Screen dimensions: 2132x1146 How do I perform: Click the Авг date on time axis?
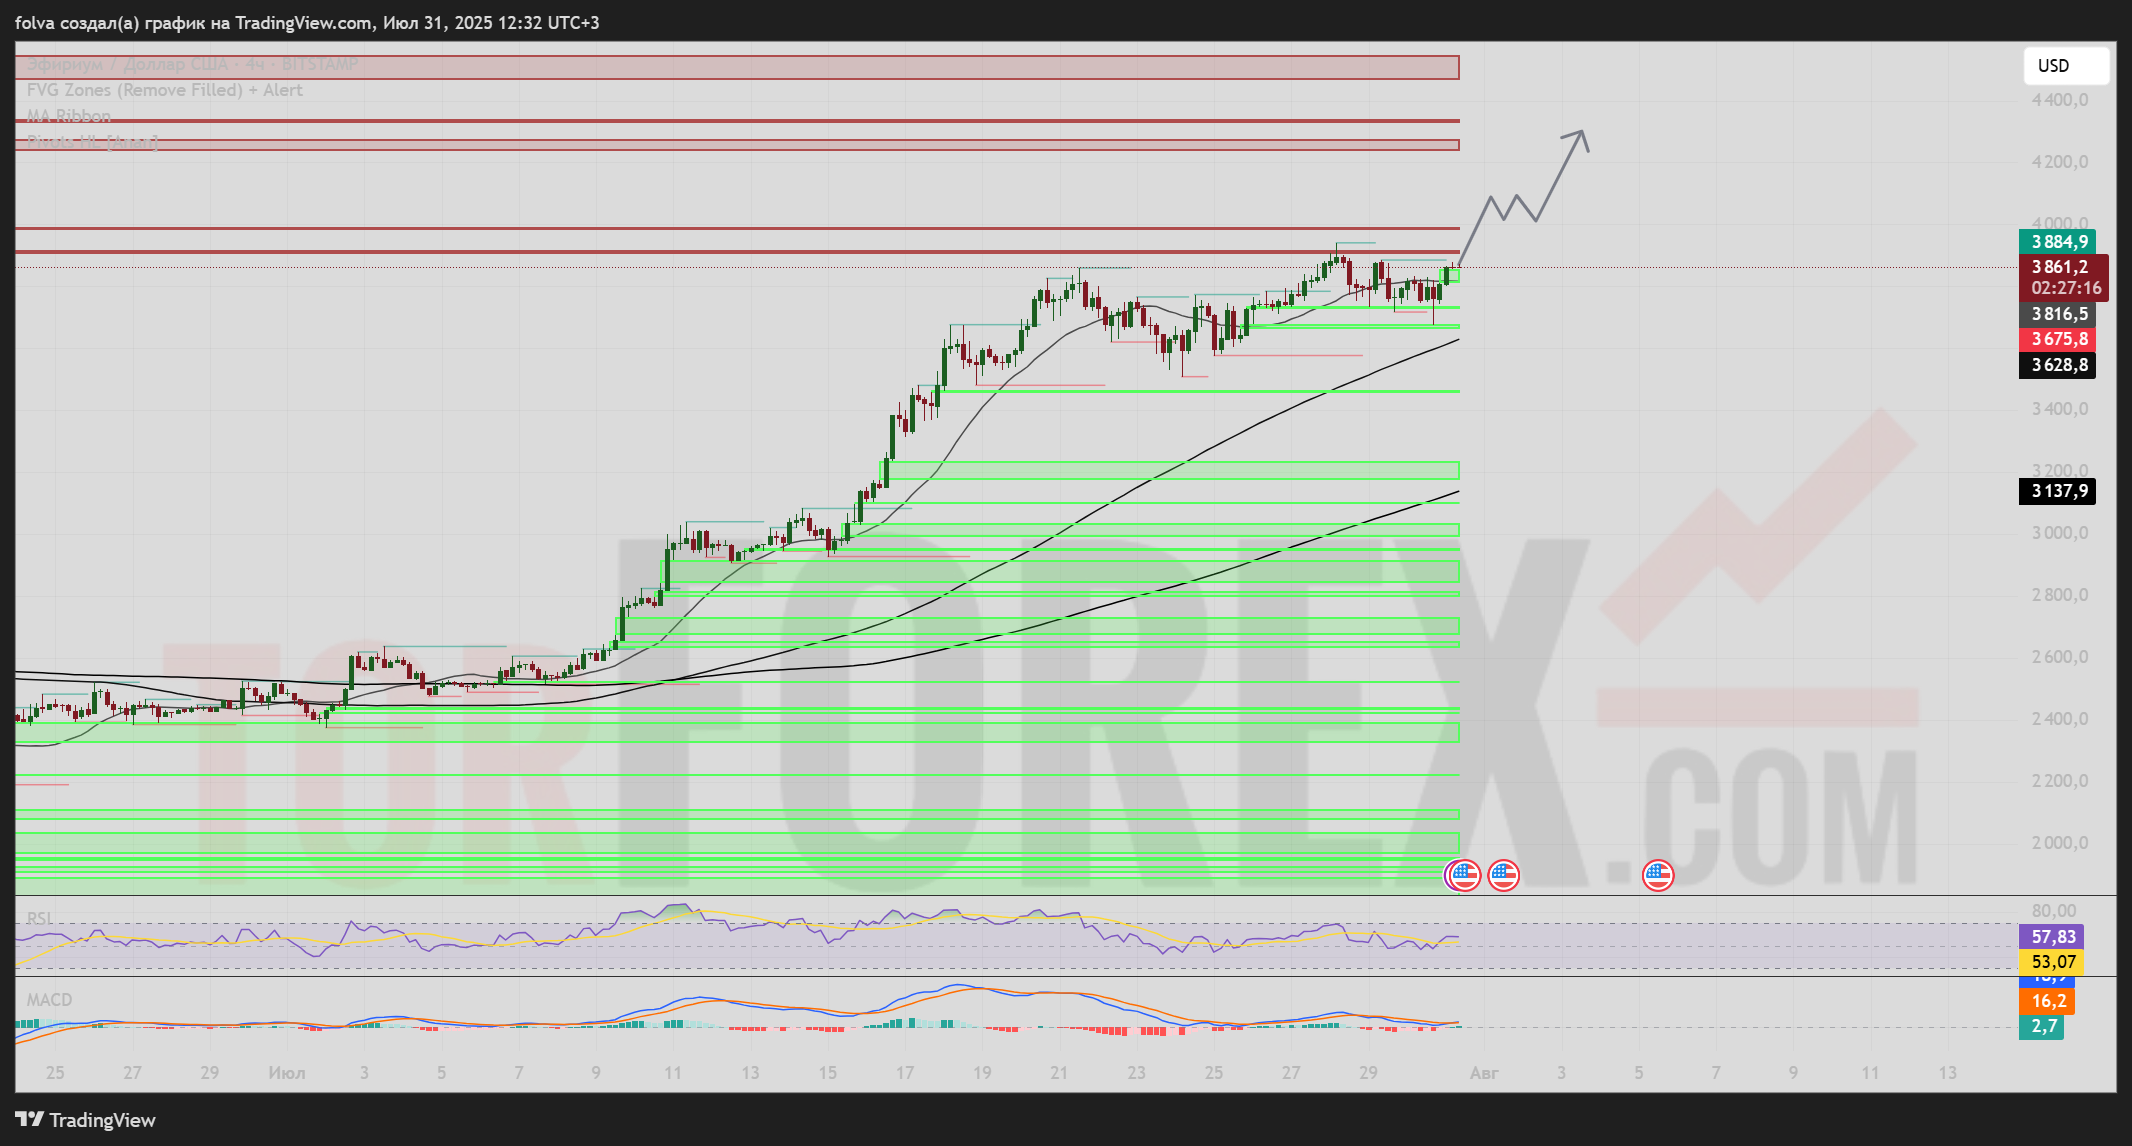point(1484,1073)
